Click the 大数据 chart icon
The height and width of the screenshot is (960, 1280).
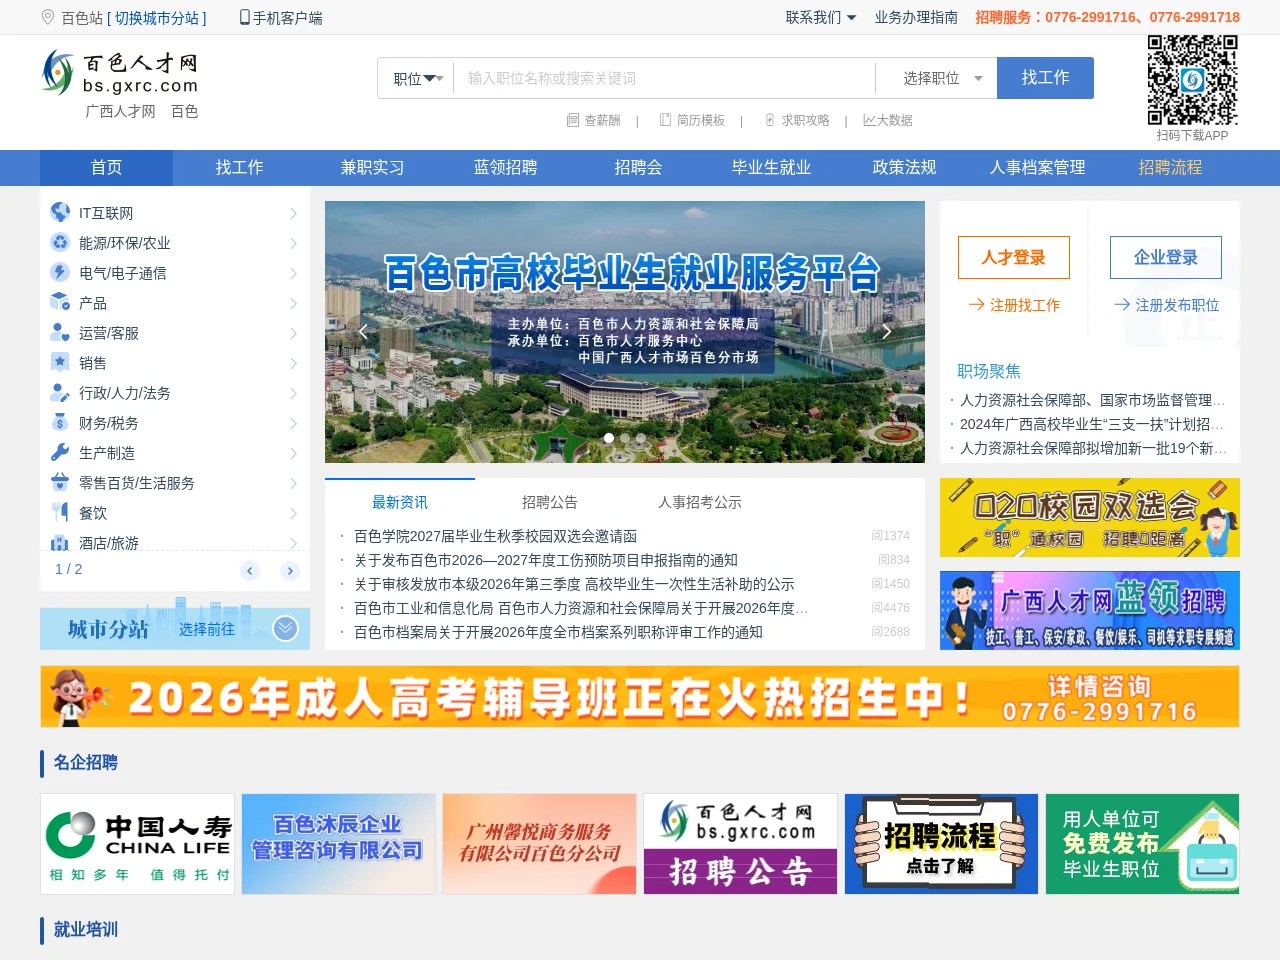coord(869,120)
